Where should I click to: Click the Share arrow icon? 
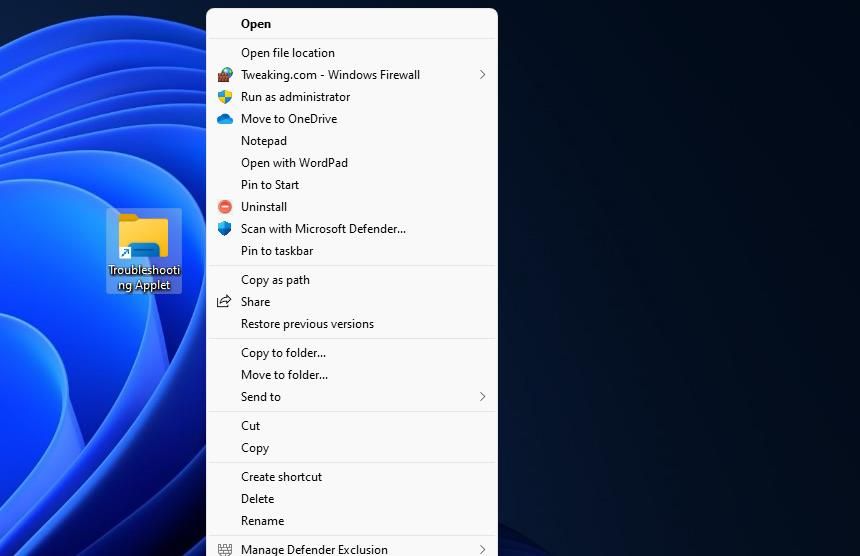click(224, 302)
